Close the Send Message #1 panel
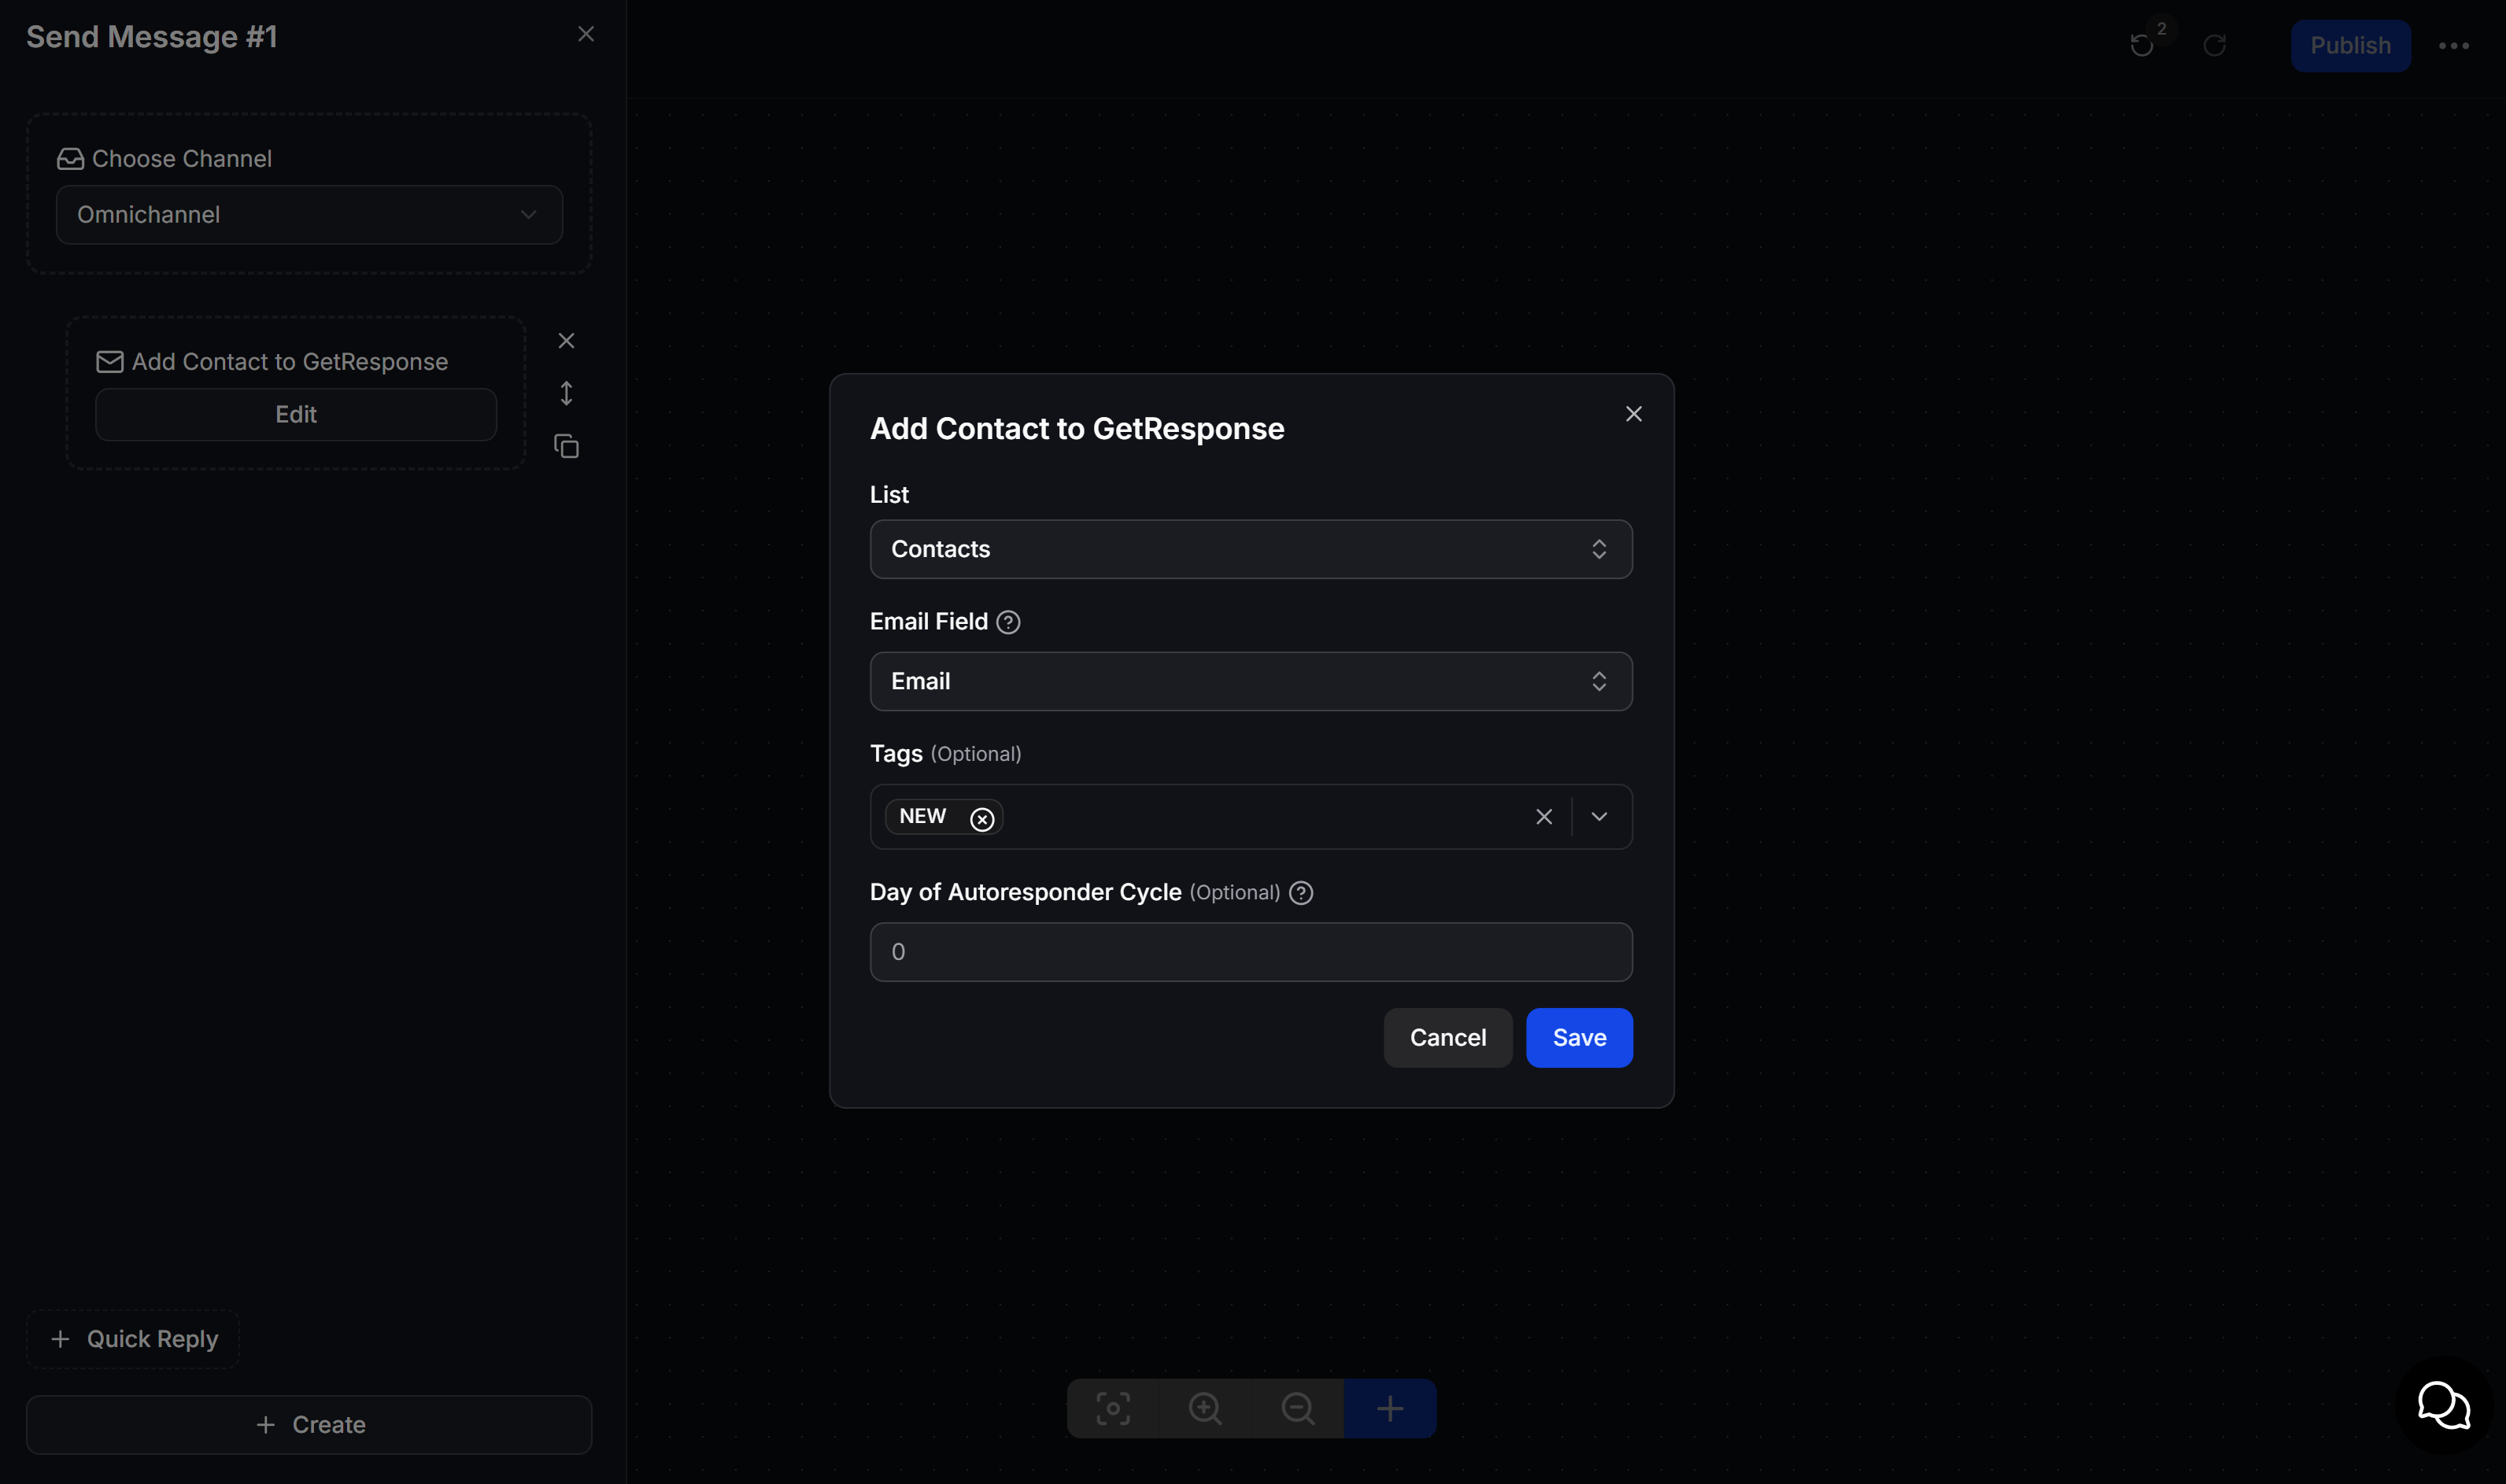This screenshot has height=1484, width=2506. tap(586, 34)
